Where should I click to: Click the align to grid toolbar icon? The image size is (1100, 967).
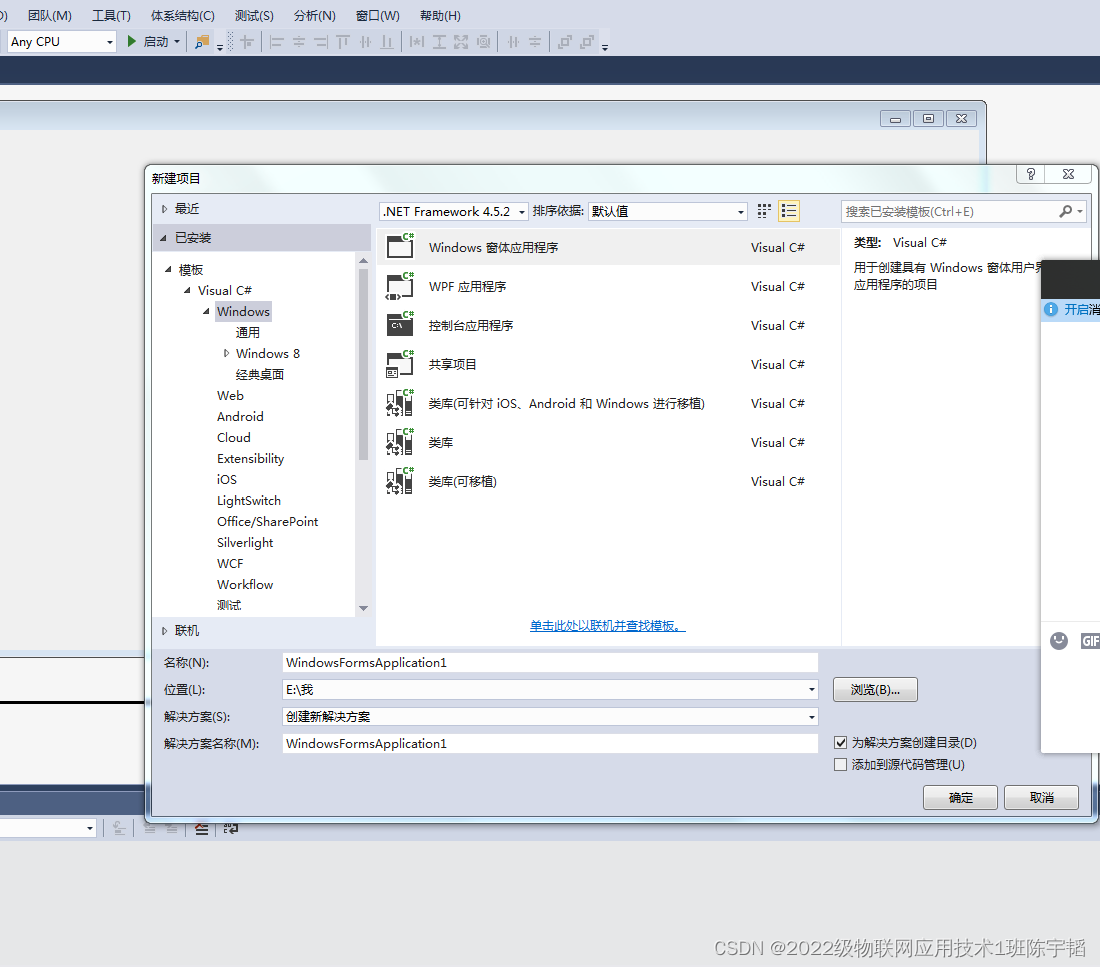click(x=247, y=42)
